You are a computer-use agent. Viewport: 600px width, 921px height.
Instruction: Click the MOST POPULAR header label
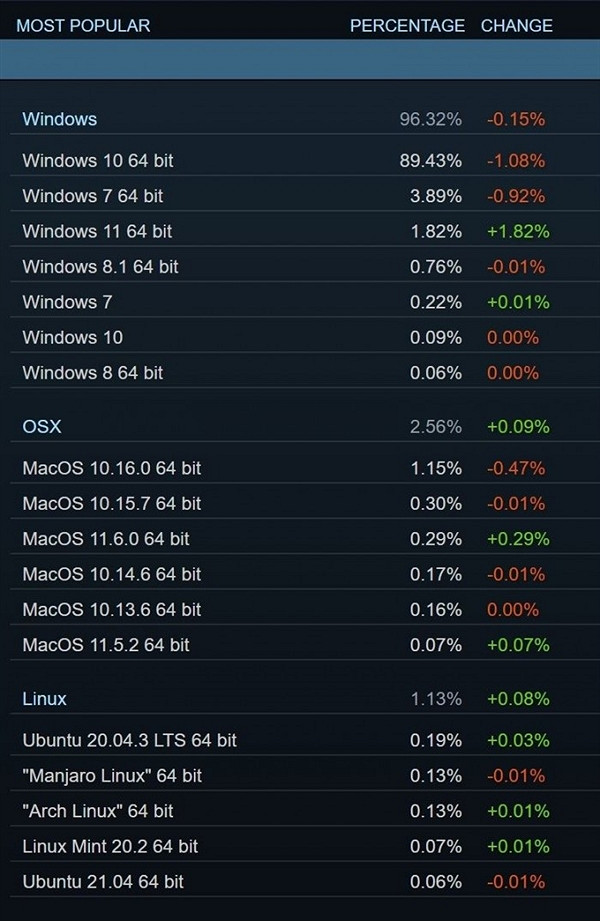(85, 26)
